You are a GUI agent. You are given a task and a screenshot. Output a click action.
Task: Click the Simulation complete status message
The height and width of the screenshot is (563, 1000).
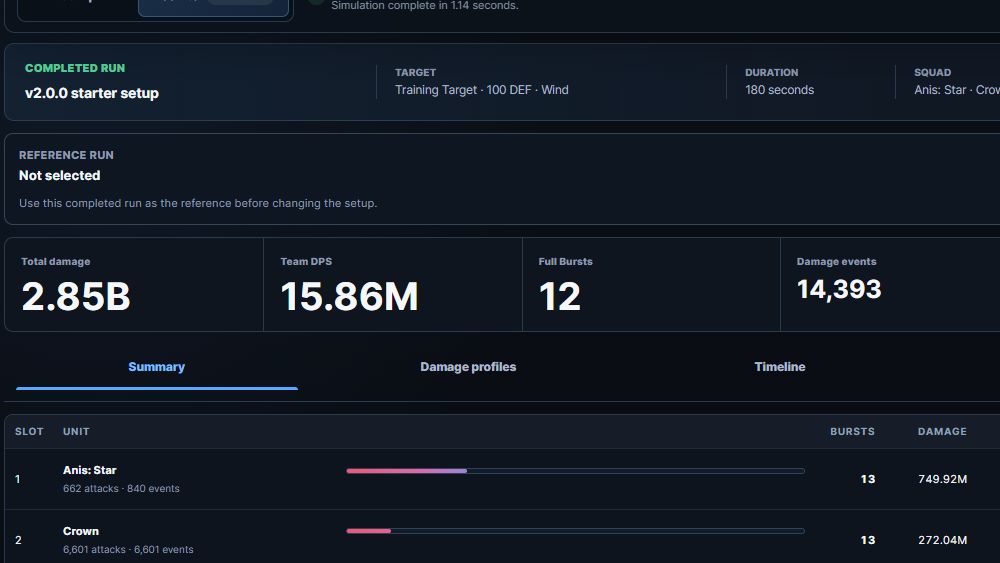(425, 6)
